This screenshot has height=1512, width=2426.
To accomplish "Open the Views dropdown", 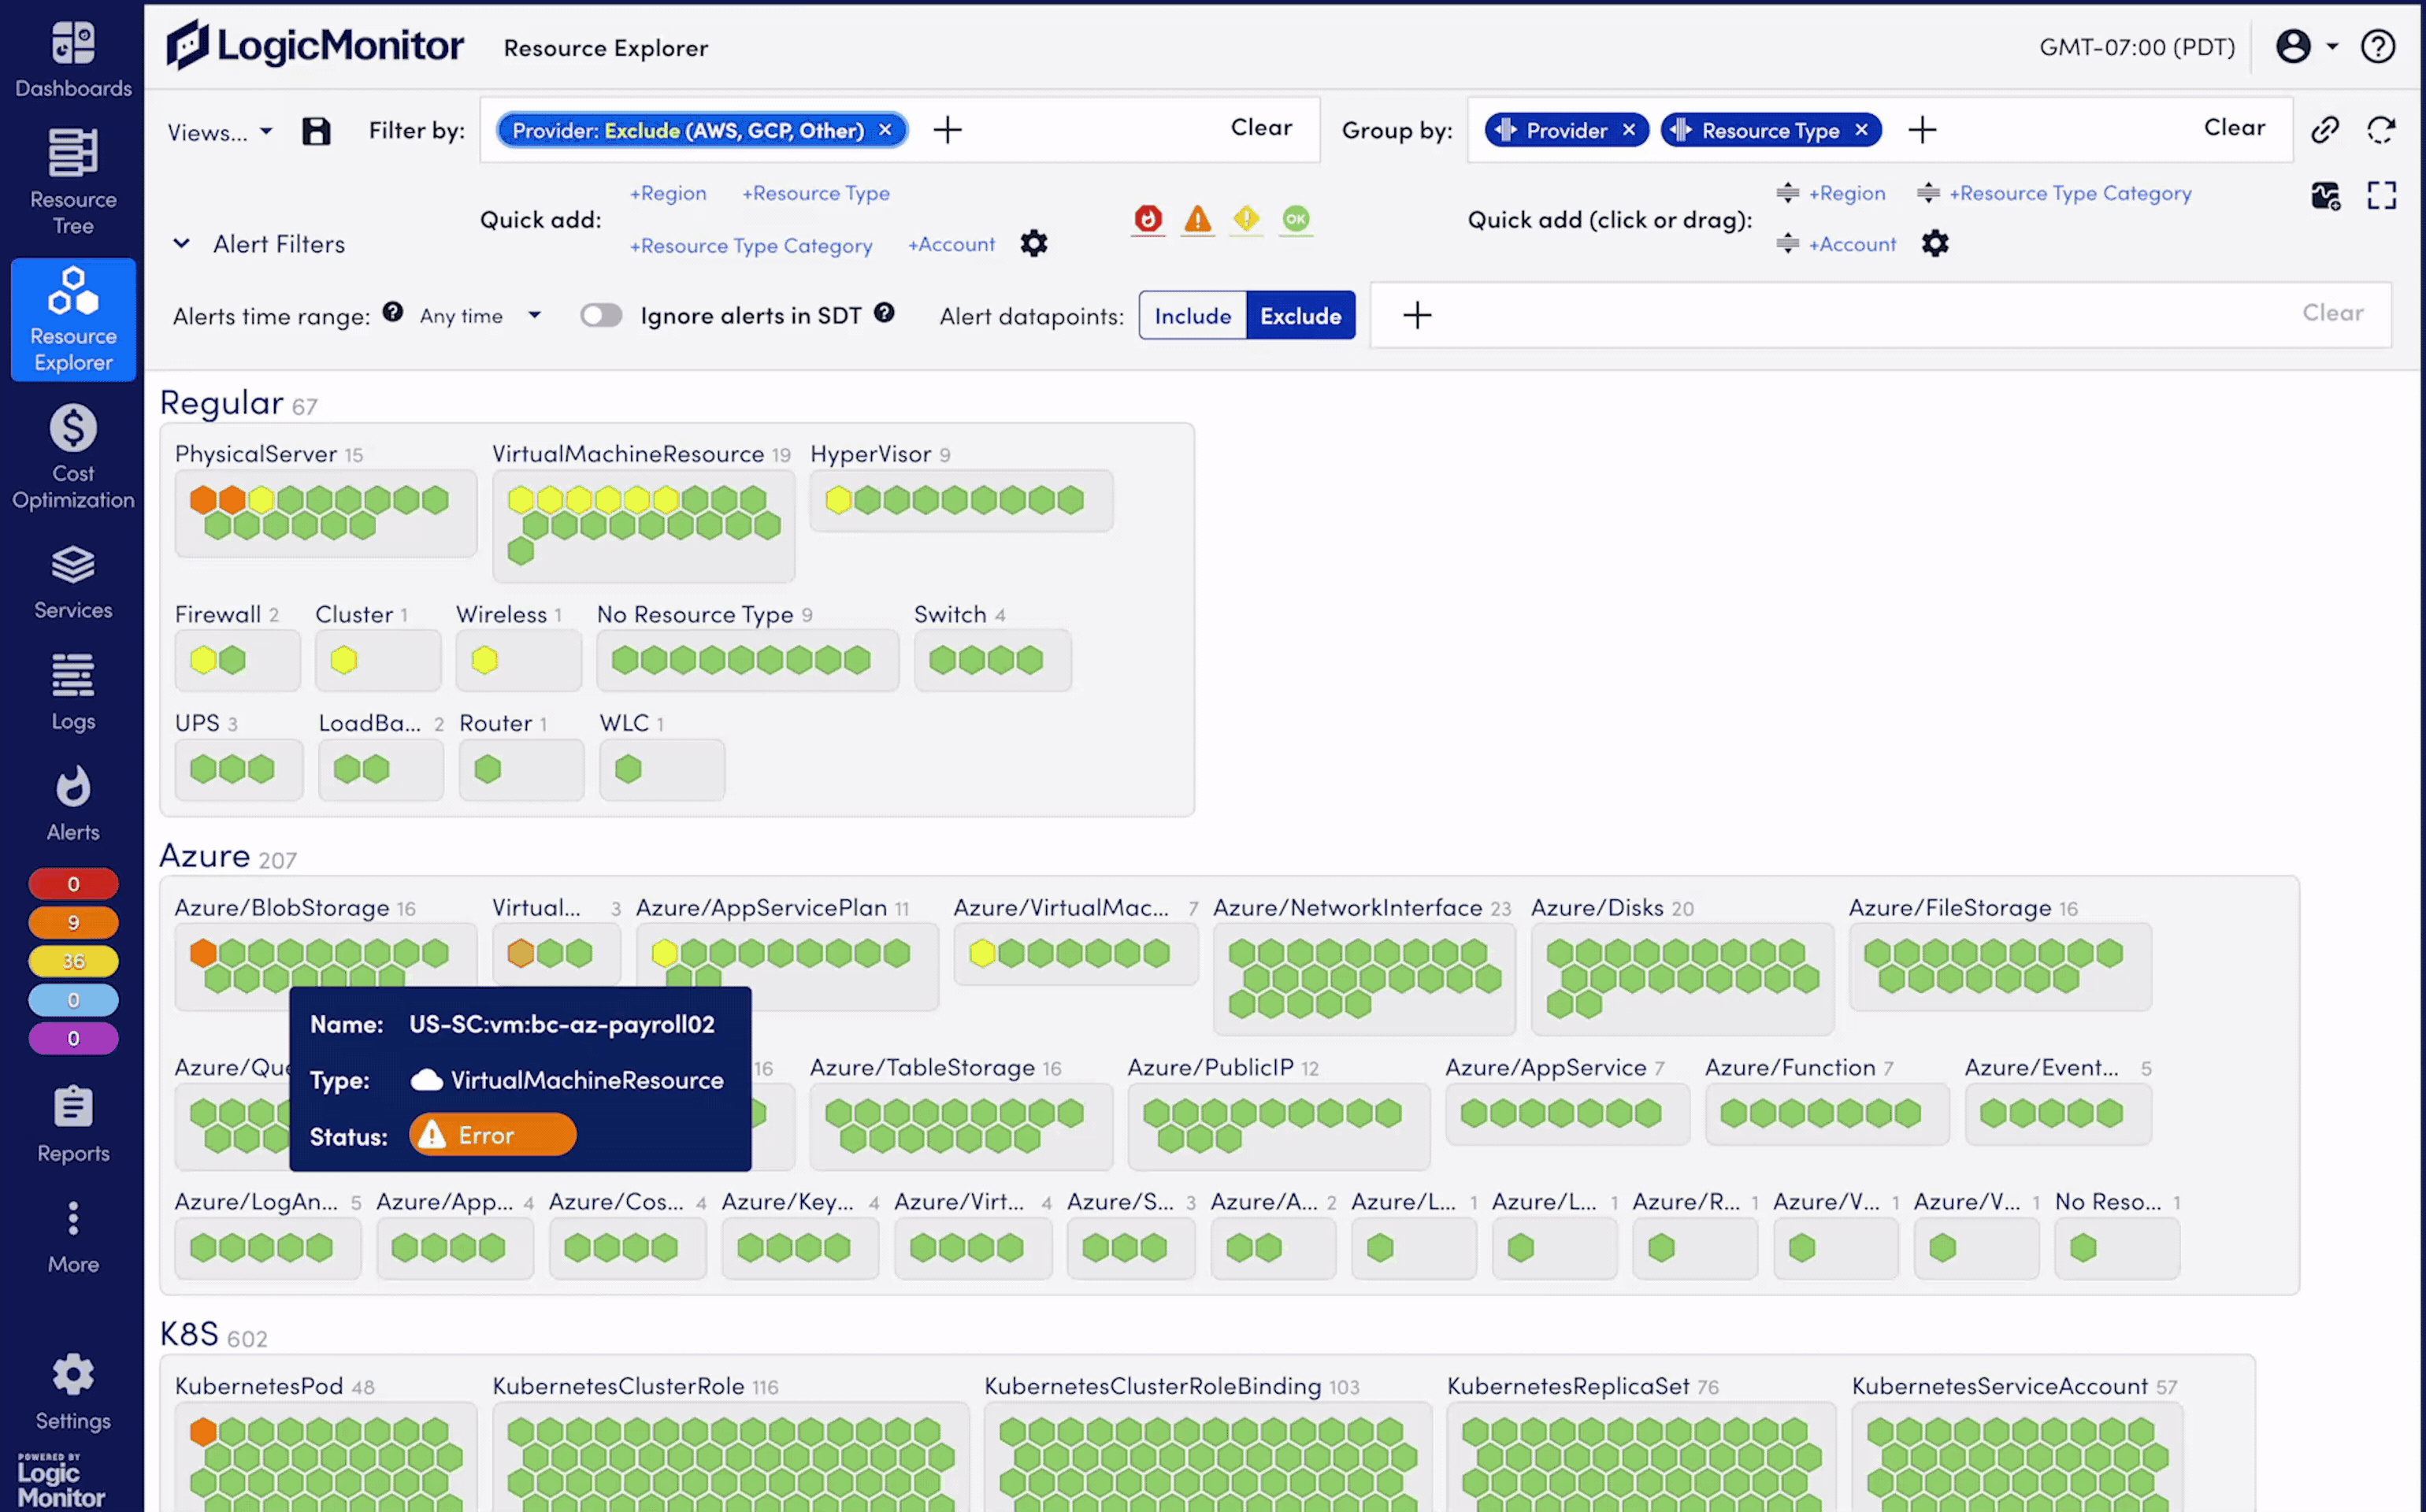I will (219, 132).
